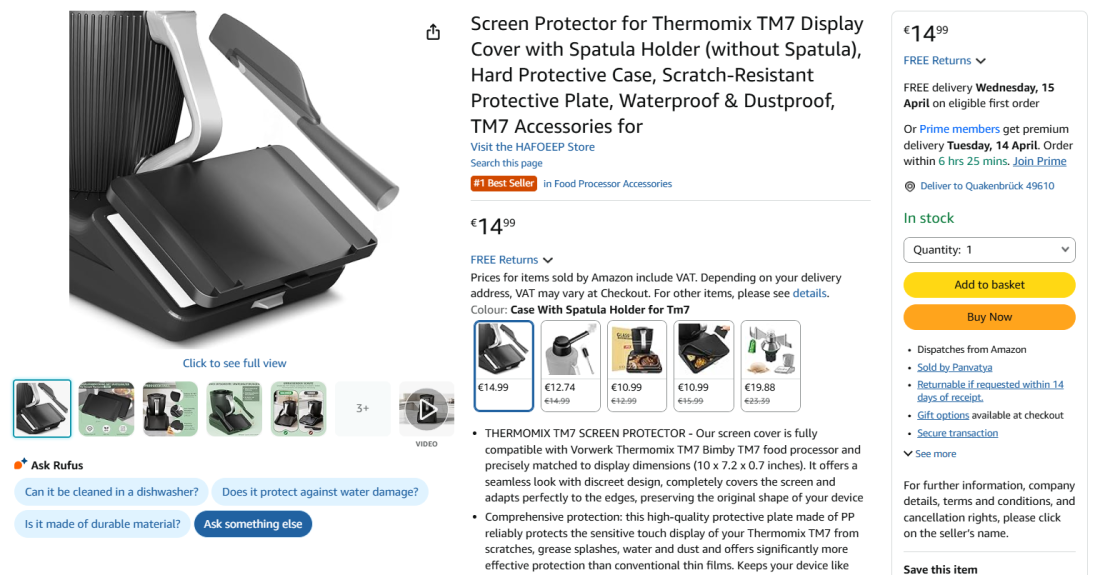Expand the See more seller details

click(930, 454)
